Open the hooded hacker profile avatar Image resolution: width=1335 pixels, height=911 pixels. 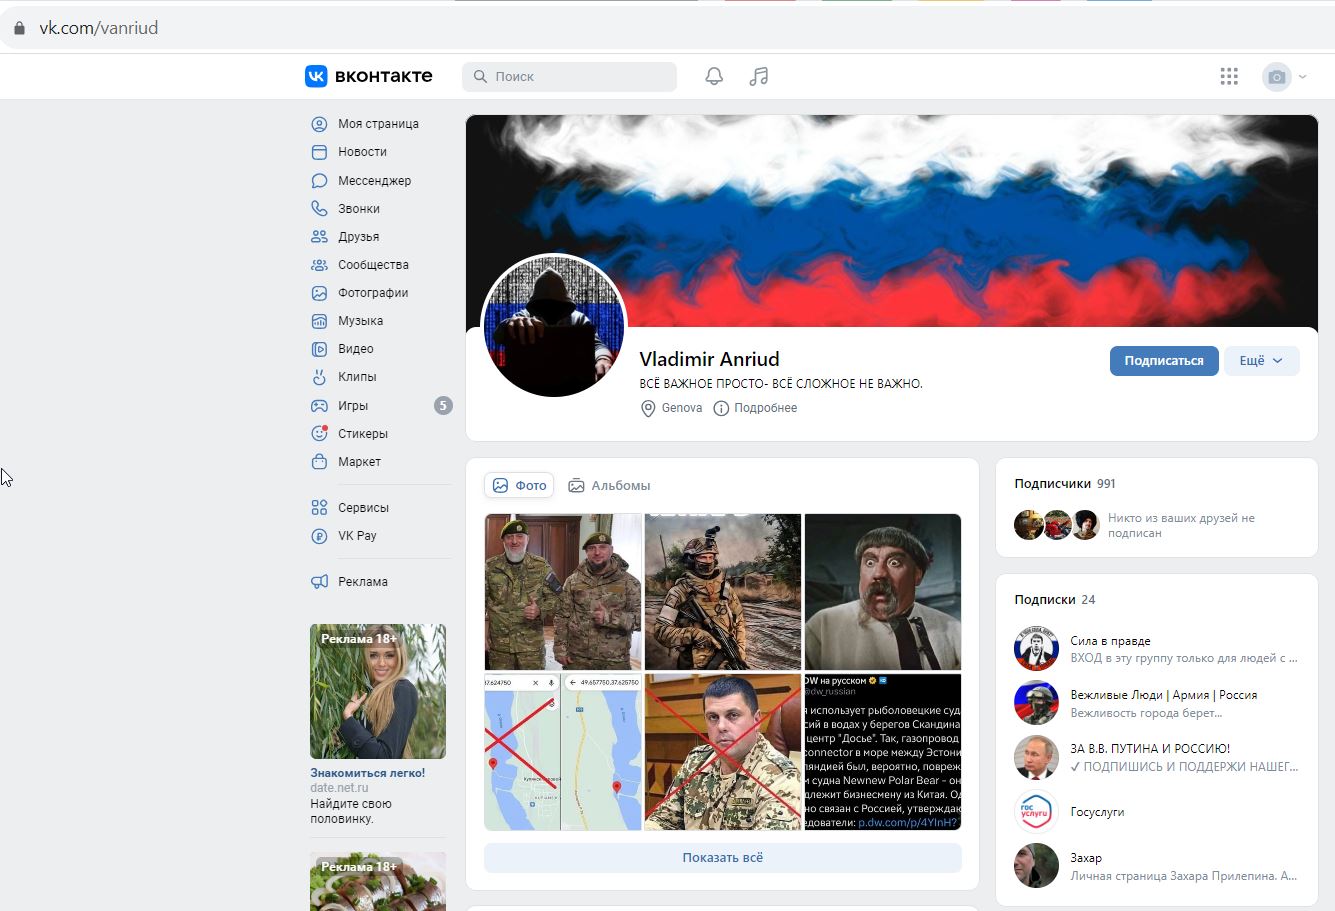554,326
